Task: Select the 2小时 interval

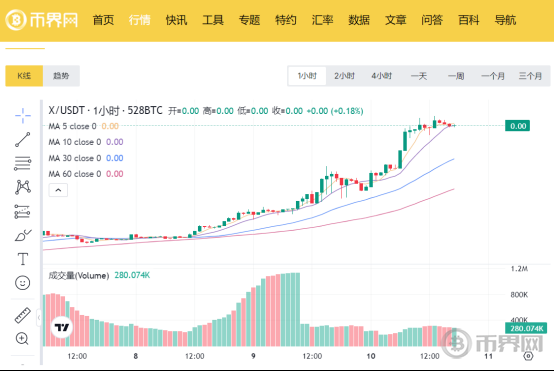Action: (344, 76)
